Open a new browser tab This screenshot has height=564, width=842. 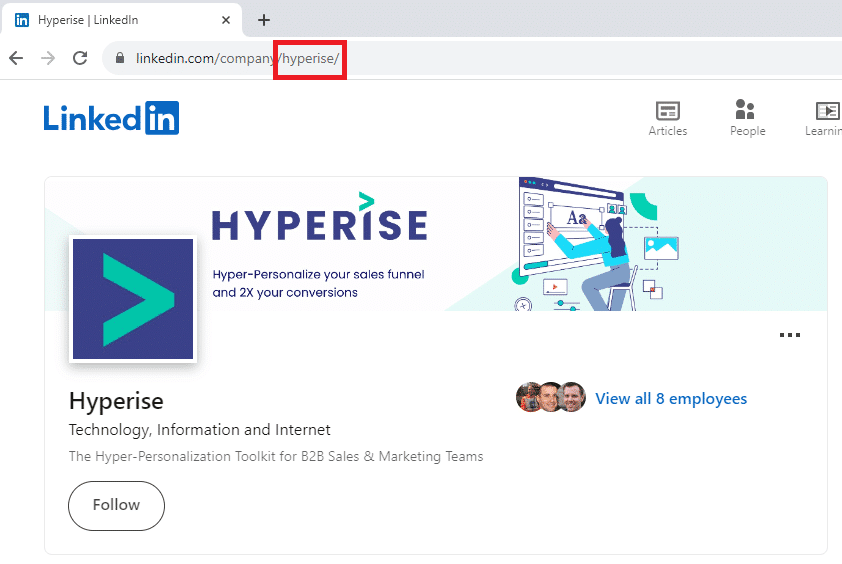pos(264,20)
